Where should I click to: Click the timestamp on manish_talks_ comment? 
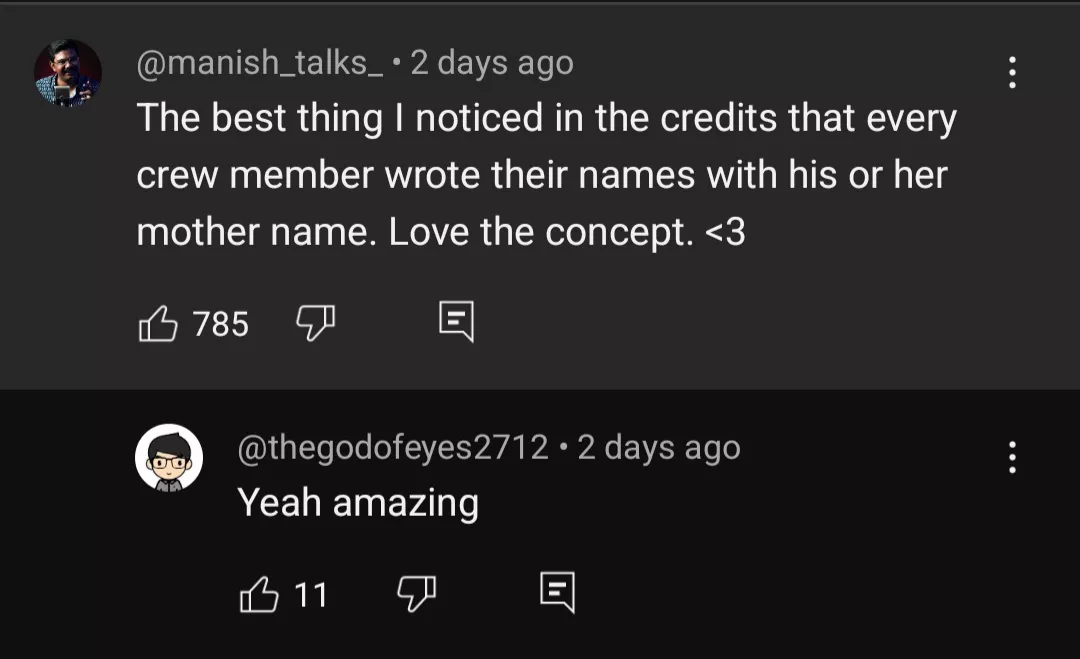pos(492,64)
